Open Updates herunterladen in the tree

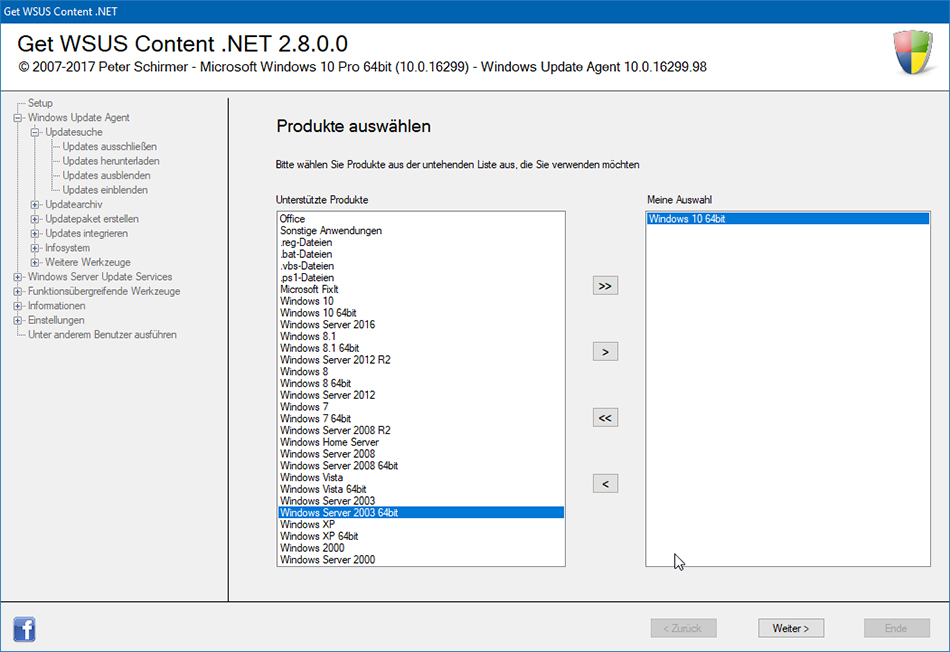(111, 161)
